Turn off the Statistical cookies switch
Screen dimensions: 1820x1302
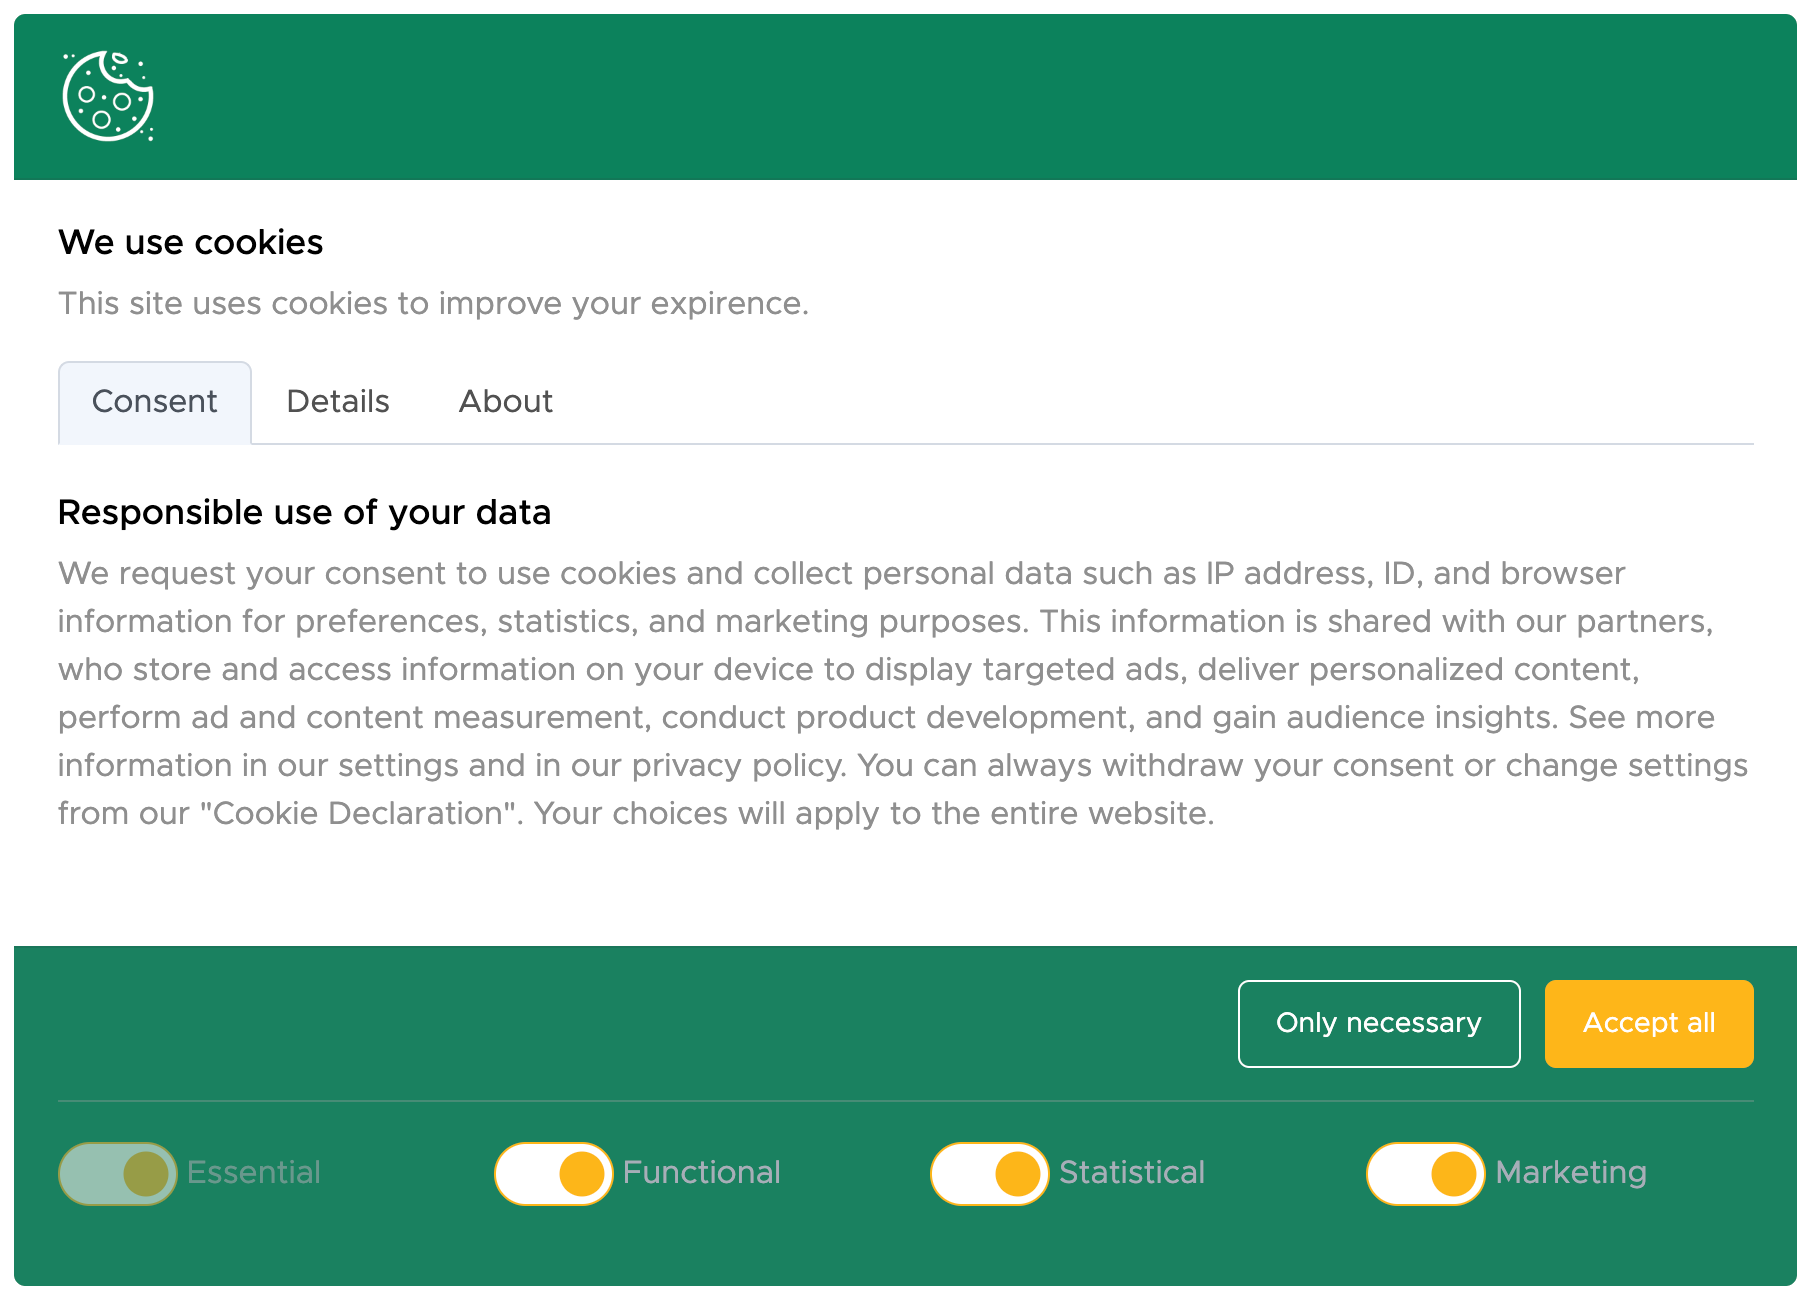pos(990,1173)
